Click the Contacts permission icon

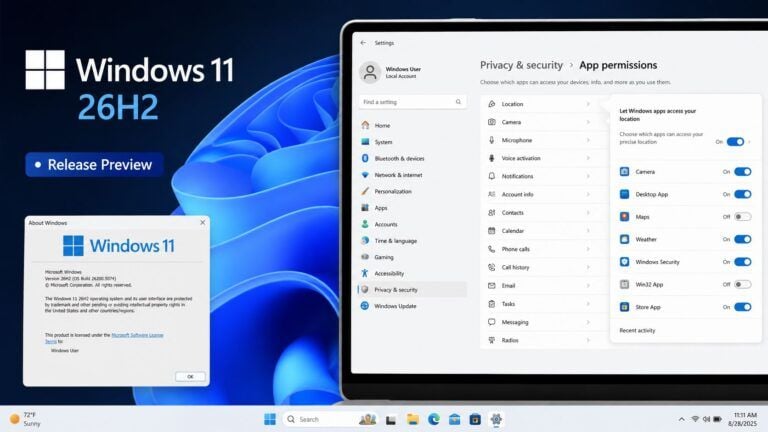coord(492,213)
